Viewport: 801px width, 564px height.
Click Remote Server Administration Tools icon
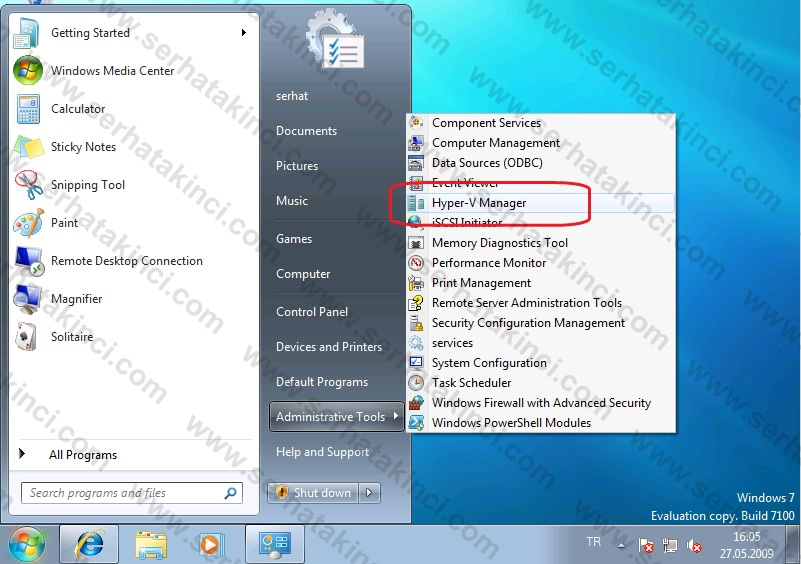(416, 303)
